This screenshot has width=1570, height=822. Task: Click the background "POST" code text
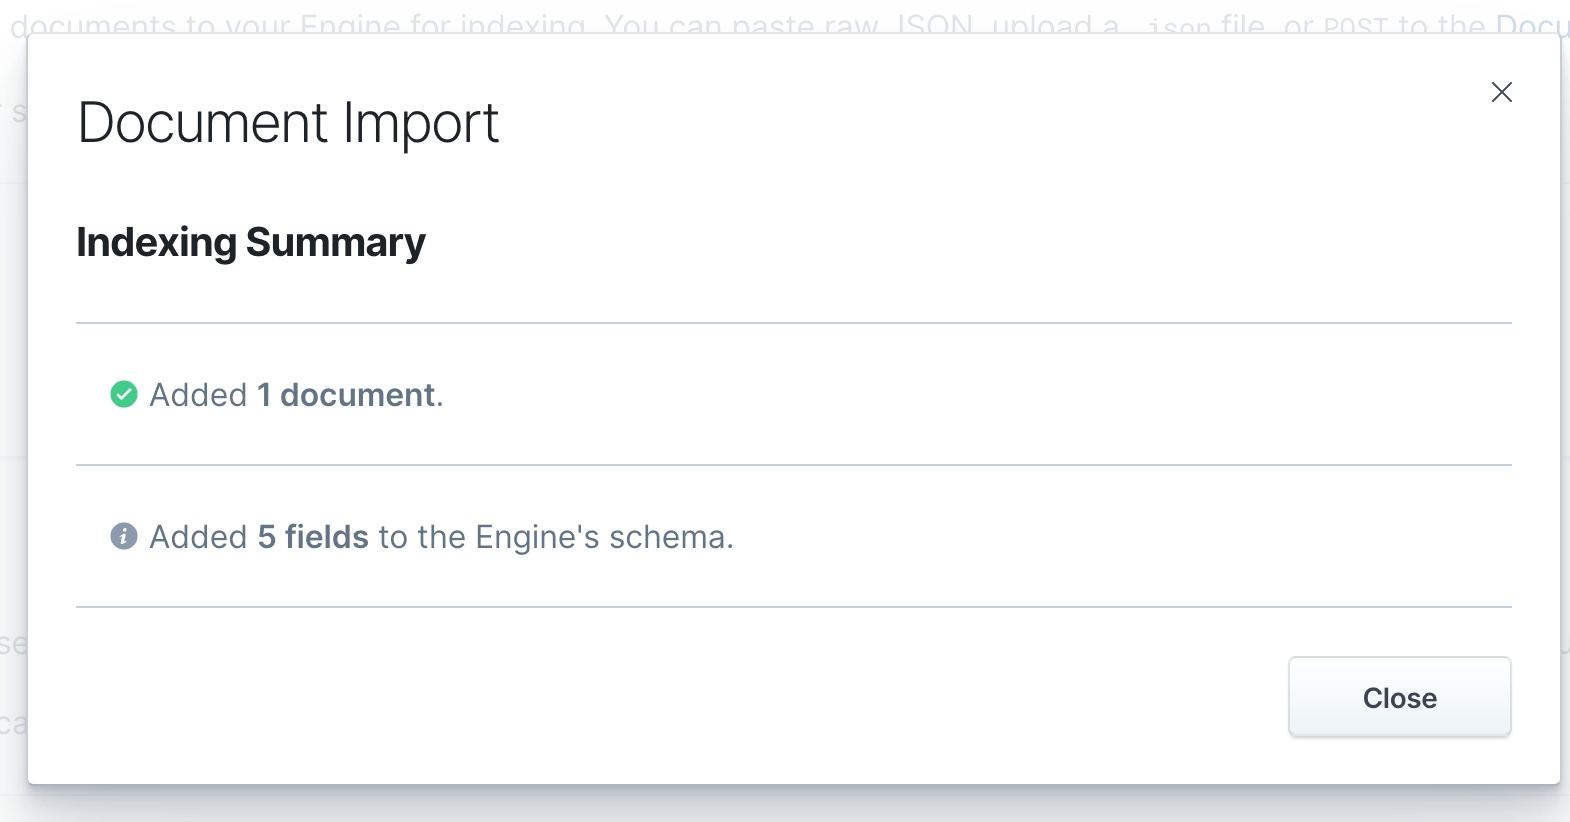click(1357, 25)
